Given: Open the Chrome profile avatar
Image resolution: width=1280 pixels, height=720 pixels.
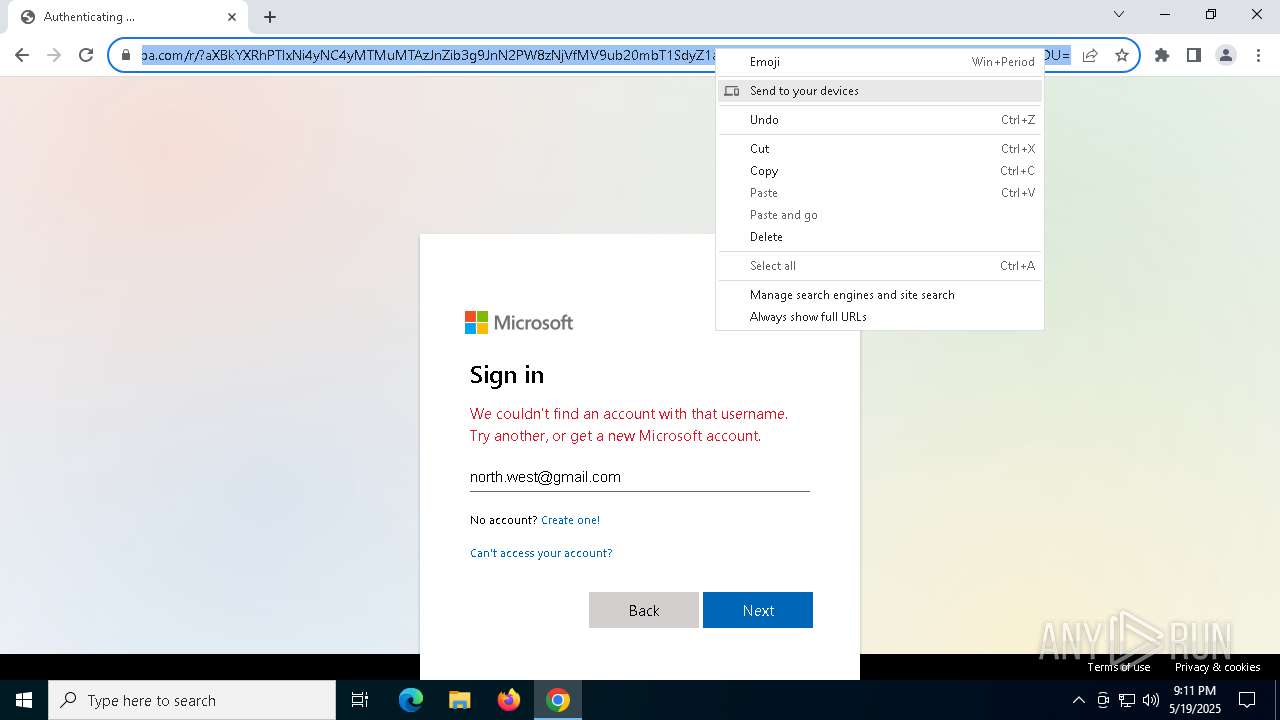Looking at the screenshot, I should [x=1226, y=55].
